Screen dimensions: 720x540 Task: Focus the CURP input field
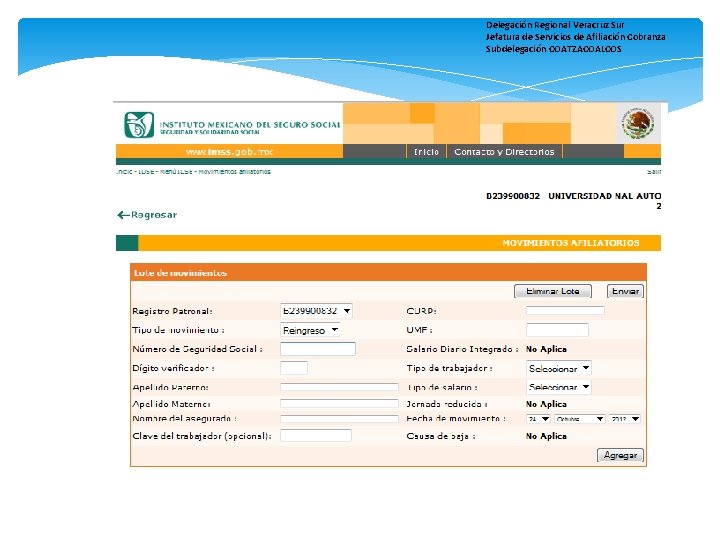(565, 311)
